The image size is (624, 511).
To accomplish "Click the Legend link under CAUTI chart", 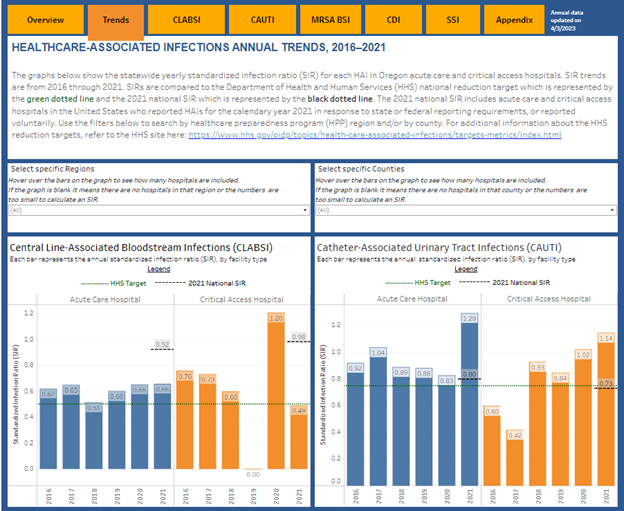I will pos(464,268).
